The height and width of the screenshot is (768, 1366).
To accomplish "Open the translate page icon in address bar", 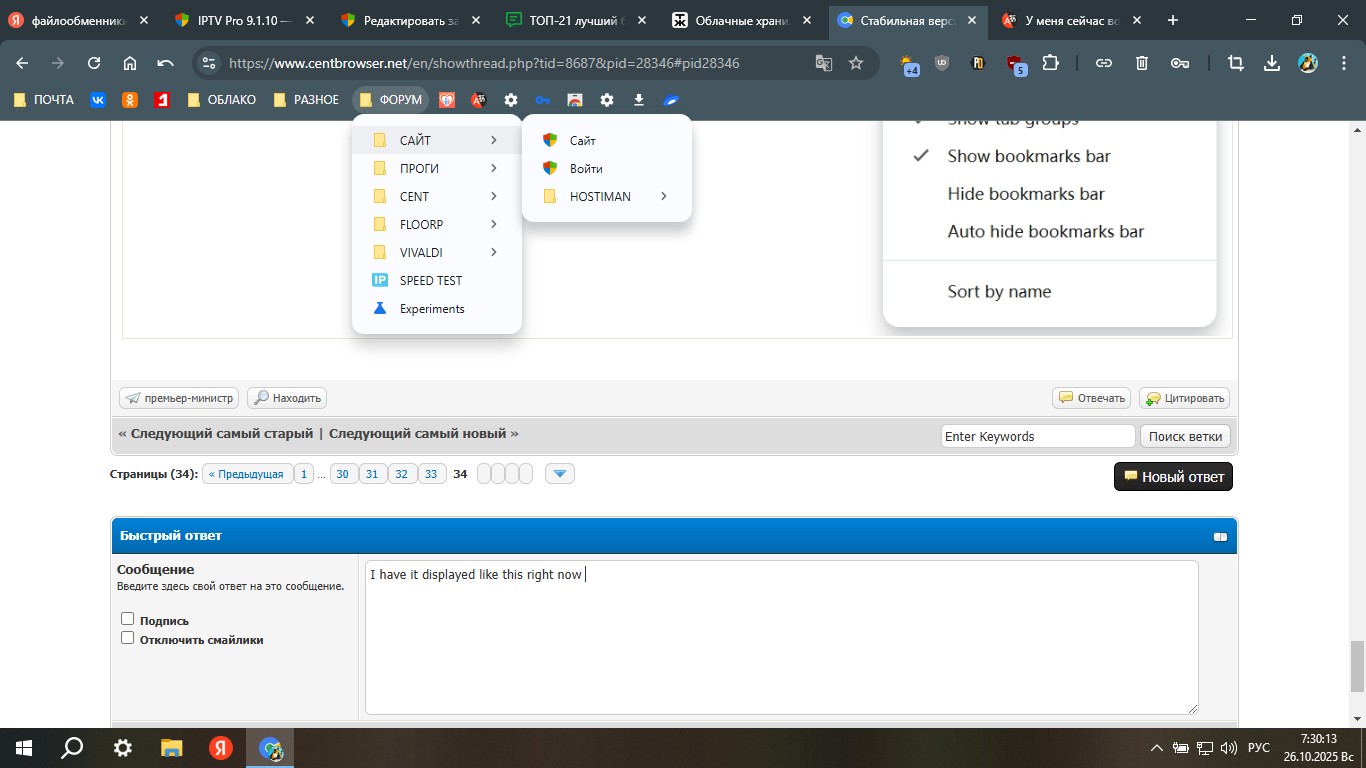I will (823, 63).
